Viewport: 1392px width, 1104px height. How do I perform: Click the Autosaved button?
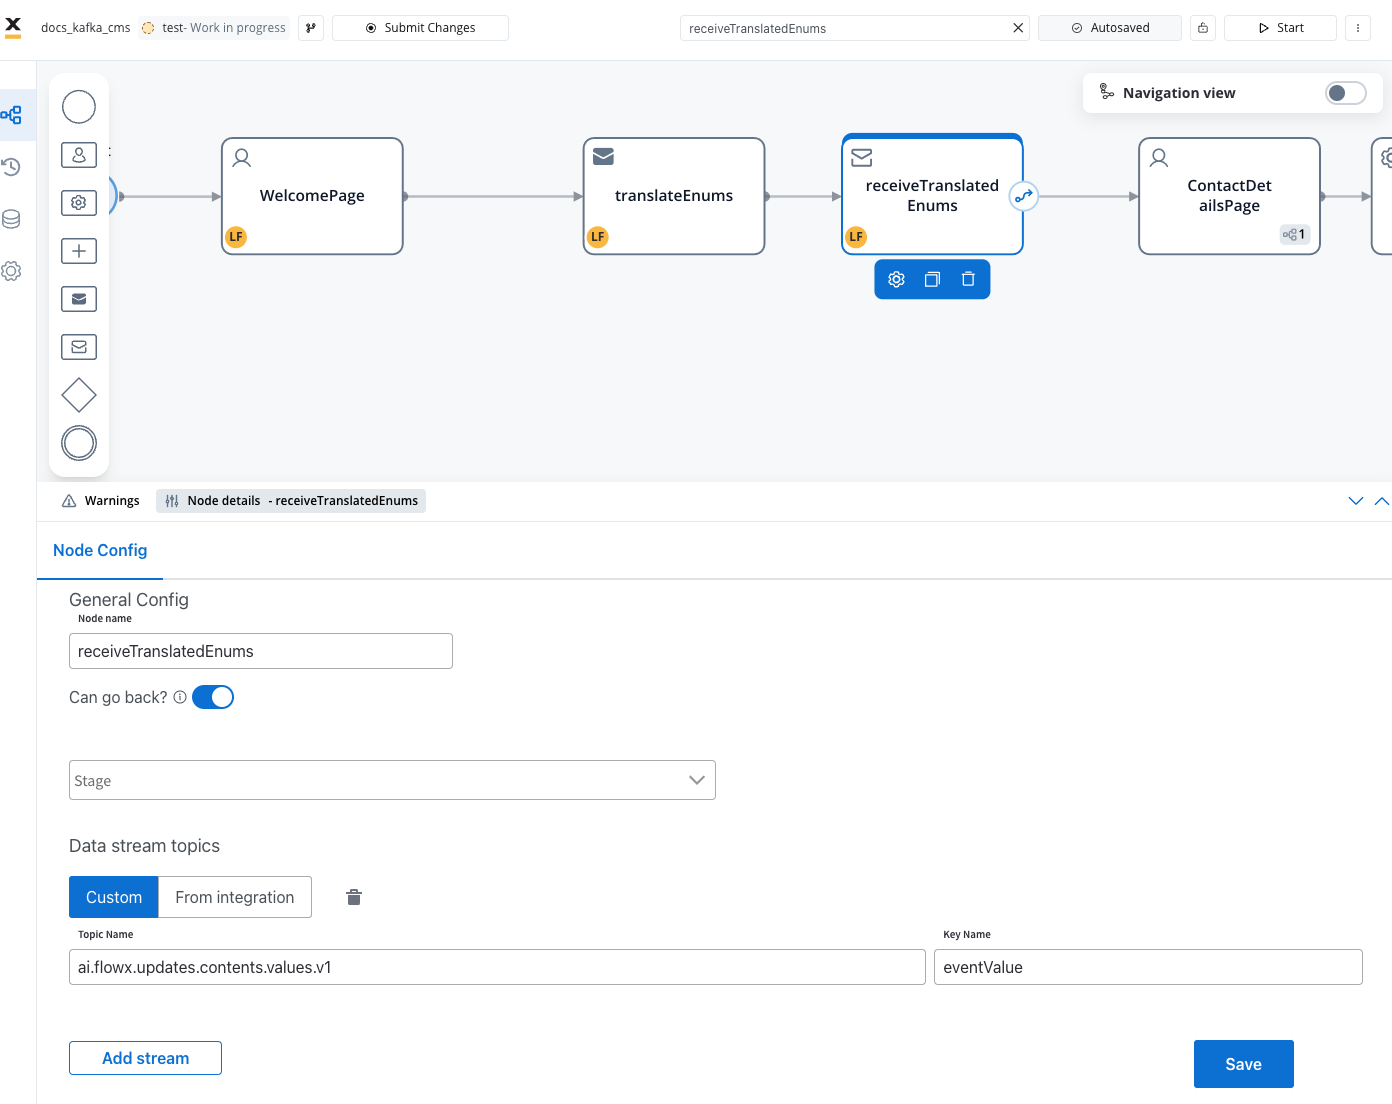1110,28
